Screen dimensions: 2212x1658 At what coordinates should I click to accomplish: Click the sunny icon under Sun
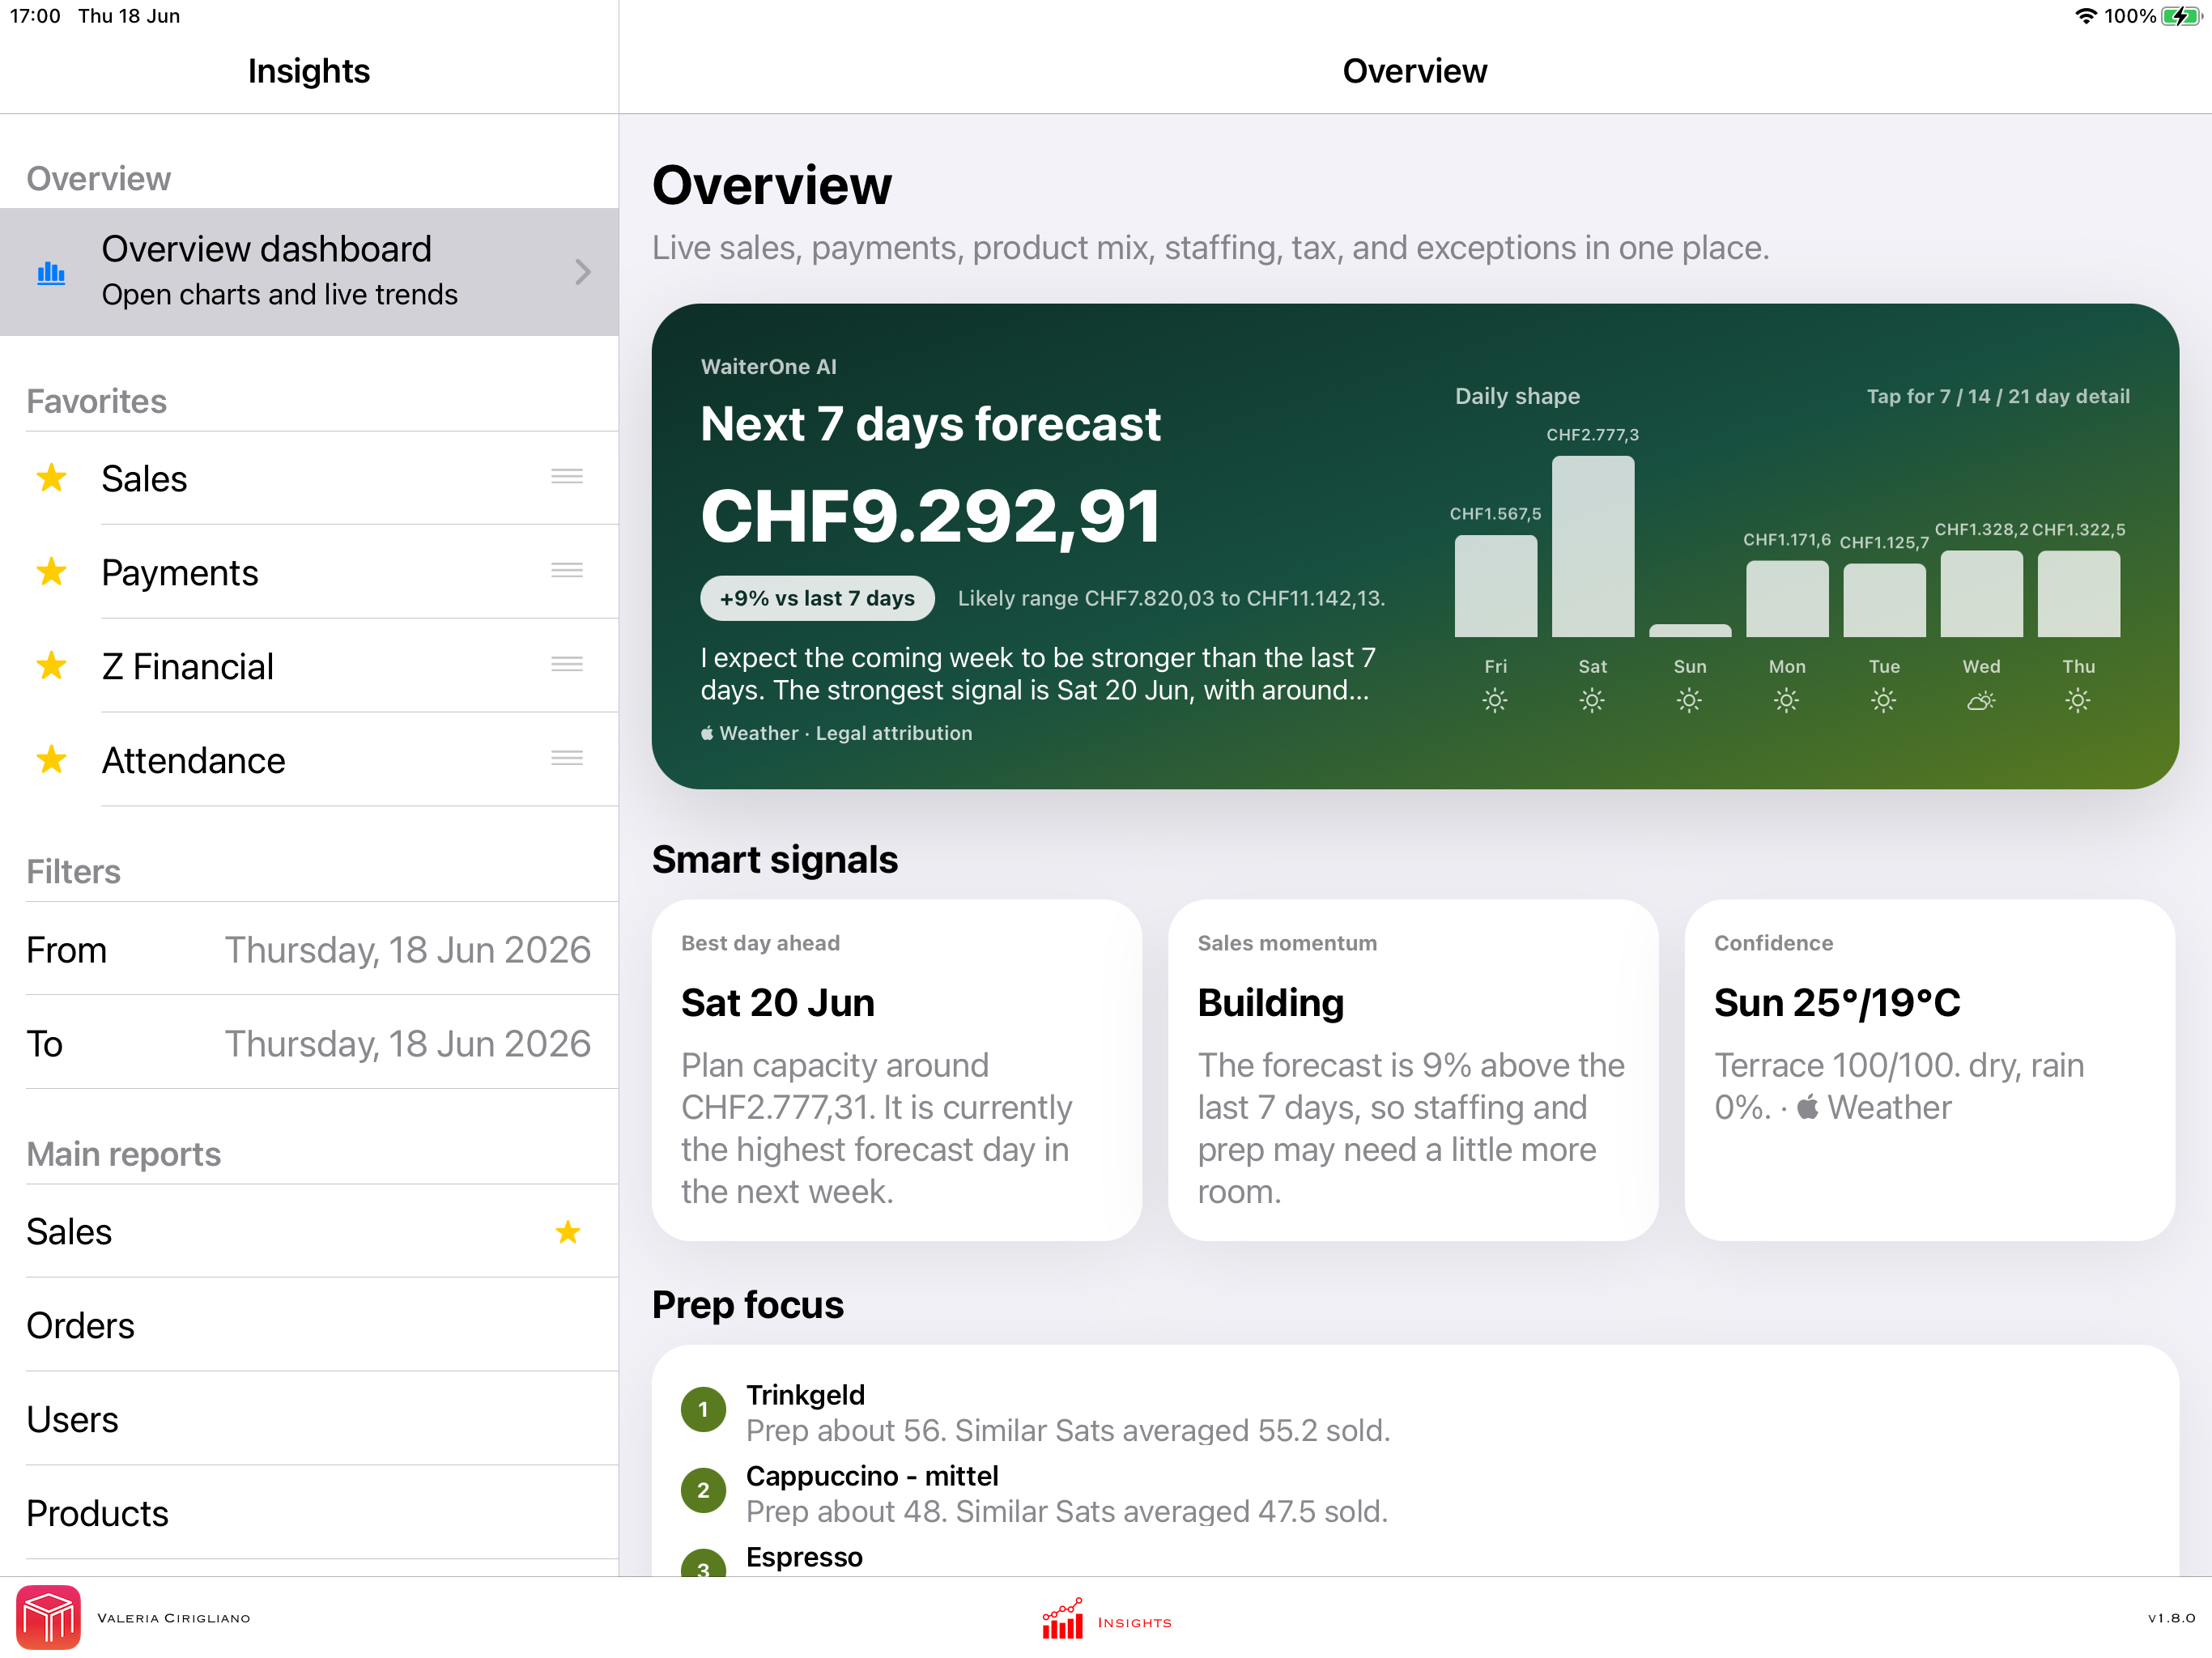(x=1689, y=701)
